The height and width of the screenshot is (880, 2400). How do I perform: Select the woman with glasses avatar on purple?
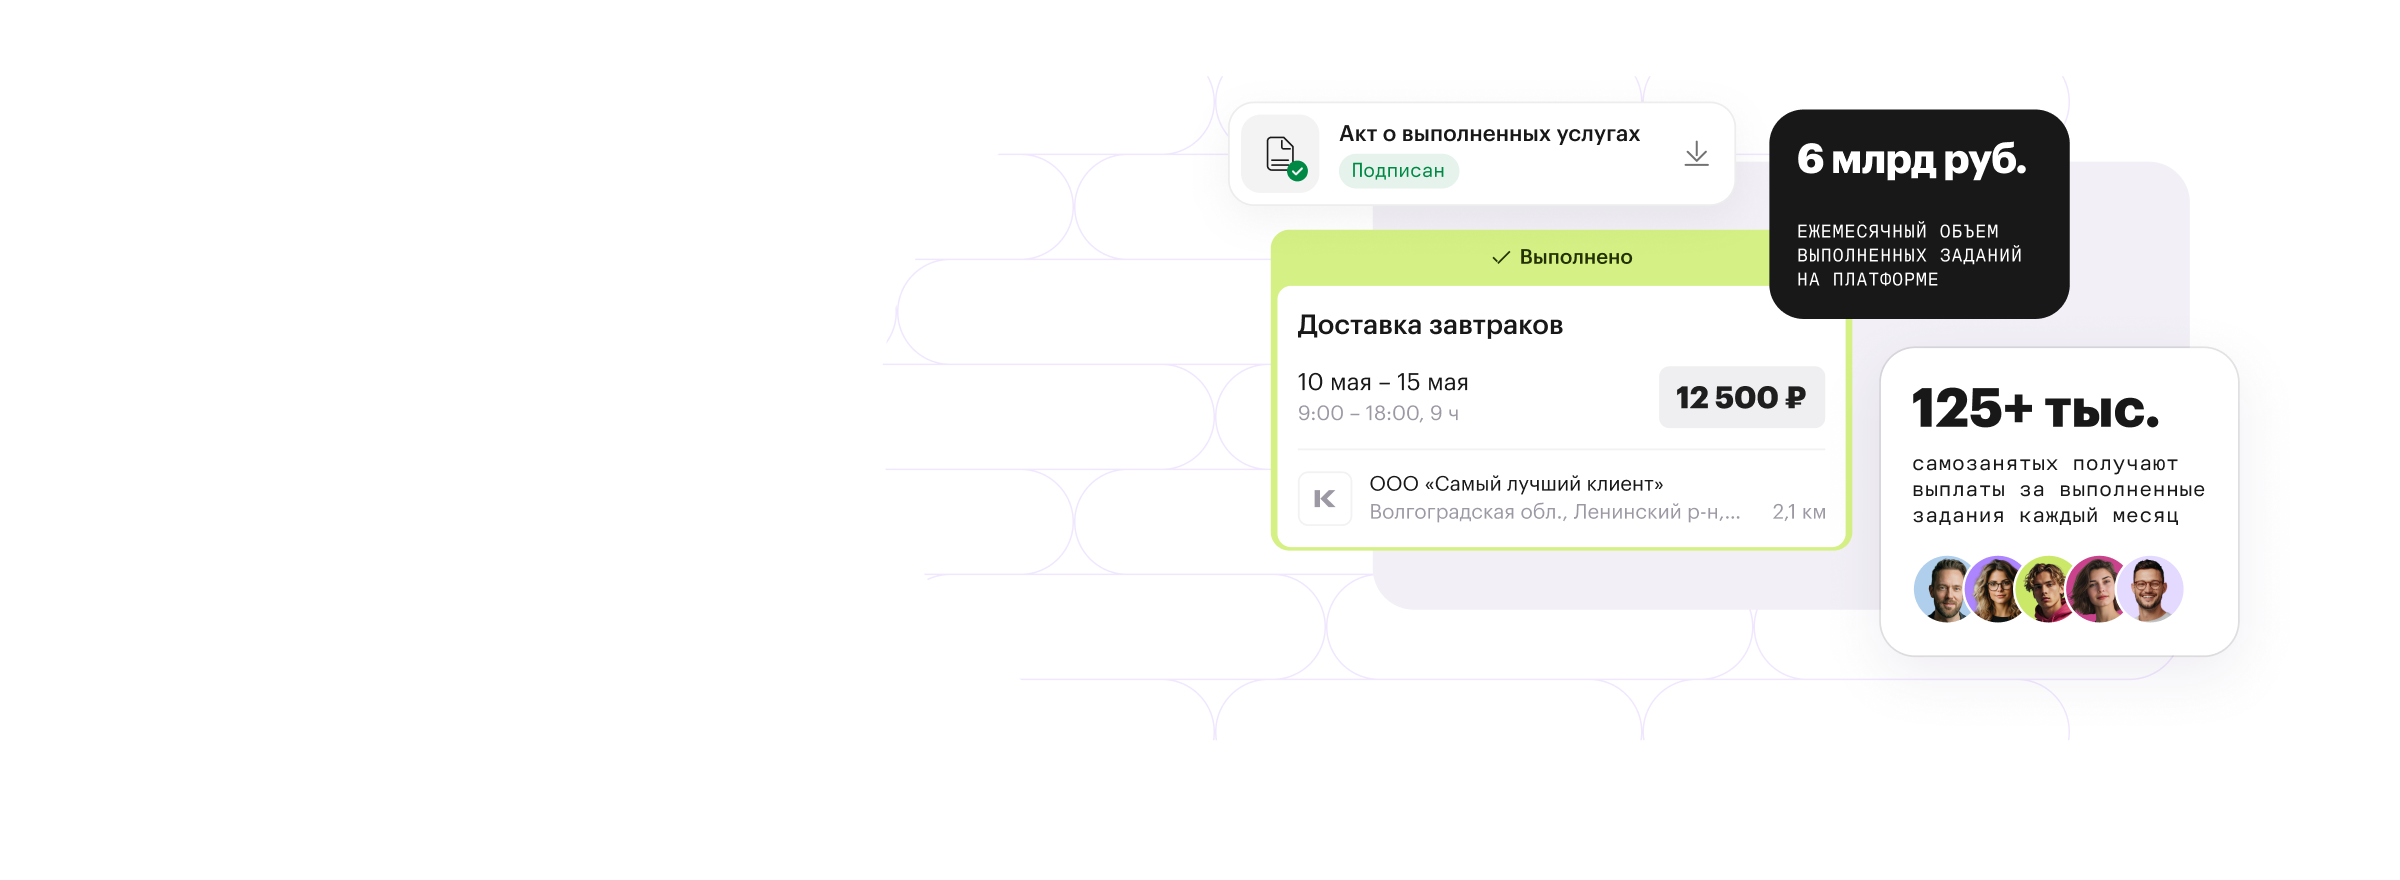coord(1995,590)
